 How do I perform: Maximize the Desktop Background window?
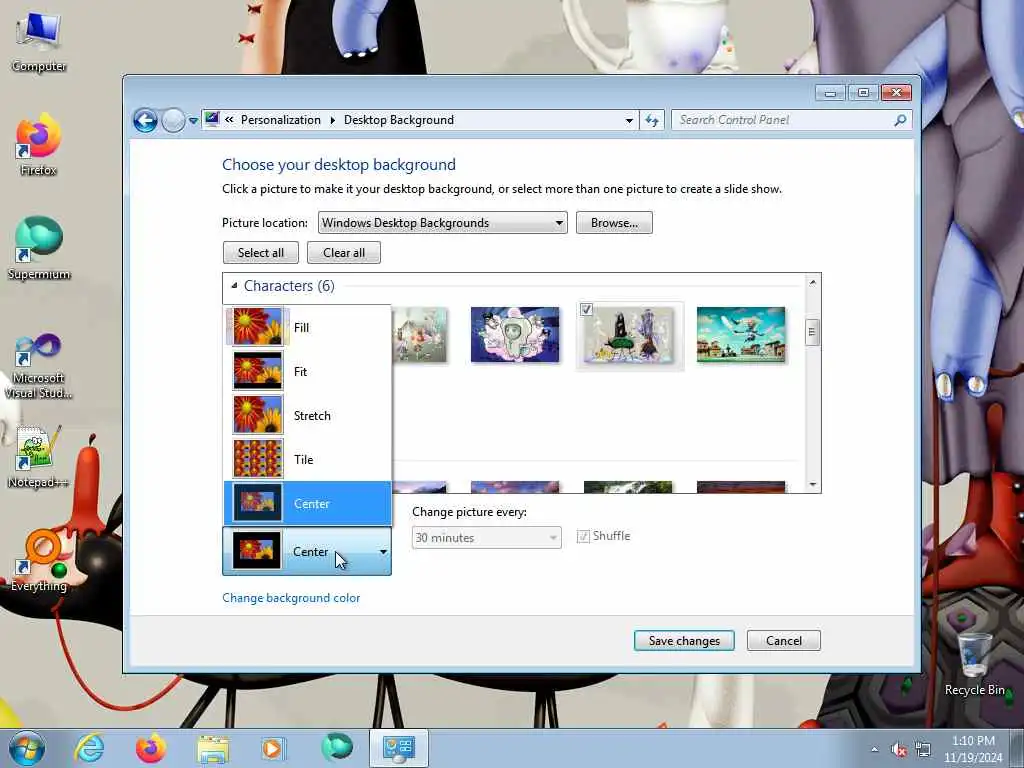[863, 93]
